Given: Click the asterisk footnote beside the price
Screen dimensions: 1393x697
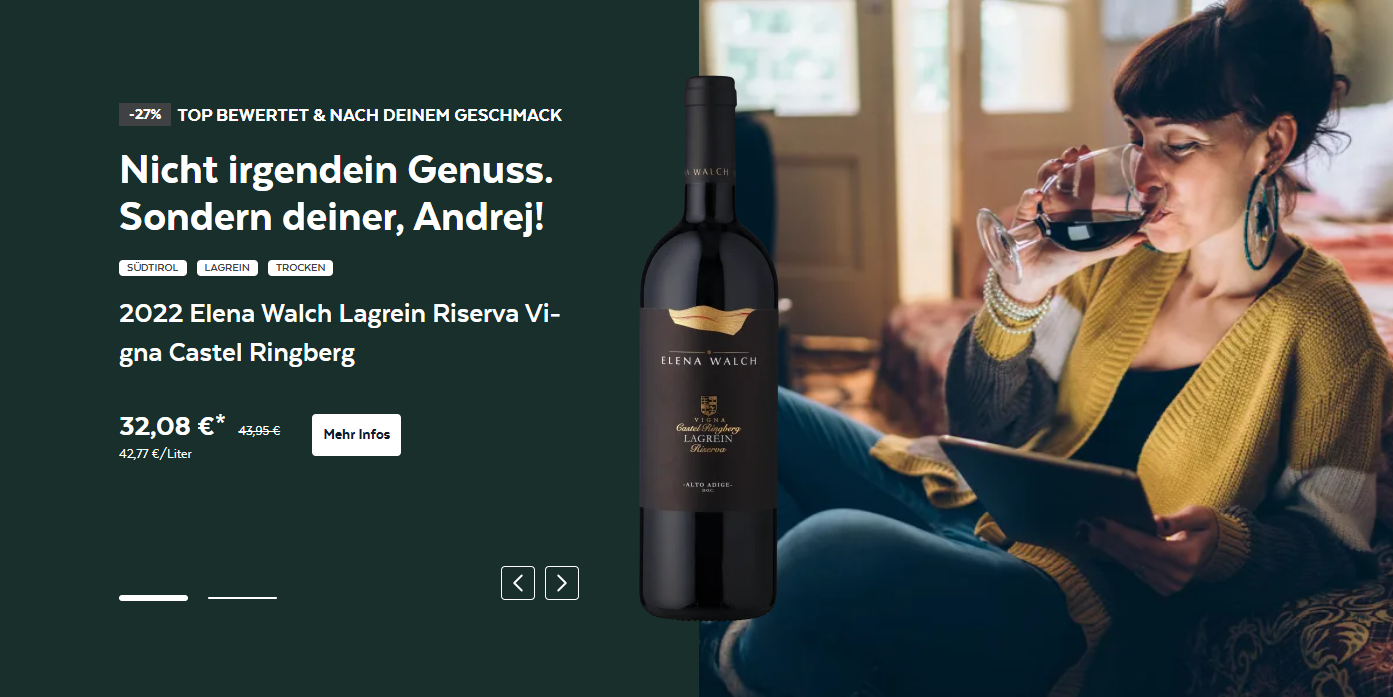Looking at the screenshot, I should click(220, 420).
